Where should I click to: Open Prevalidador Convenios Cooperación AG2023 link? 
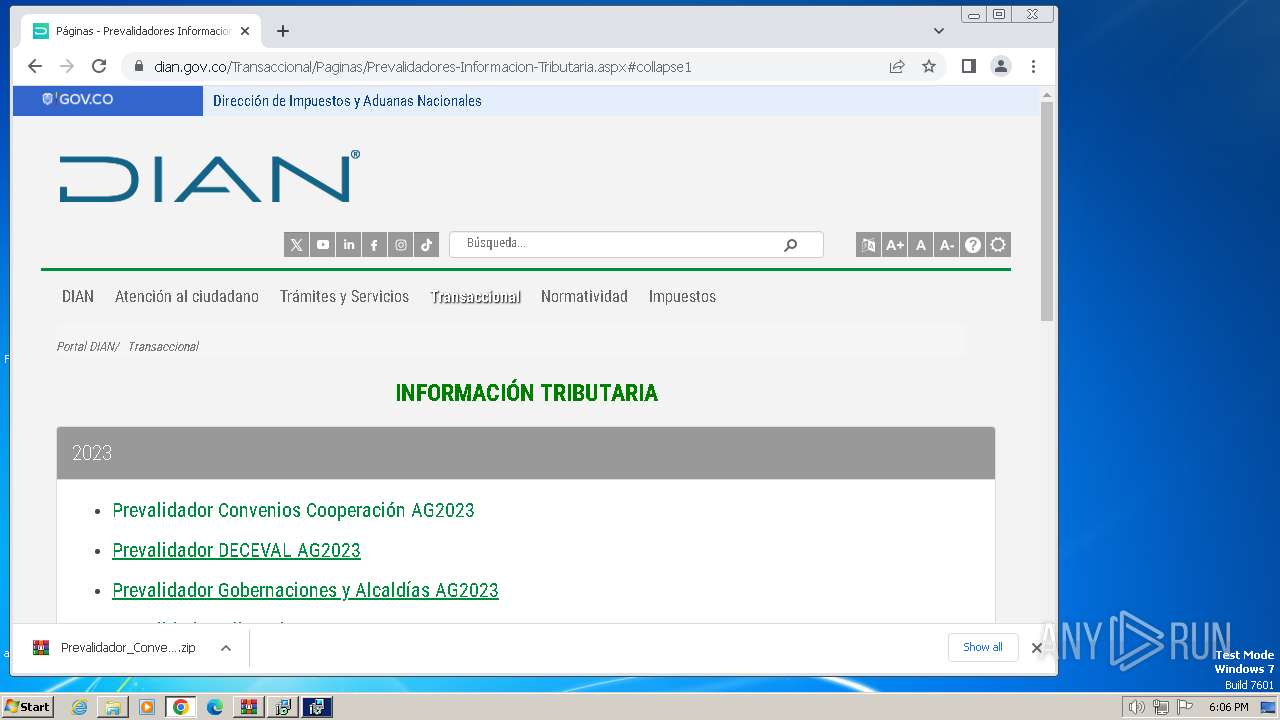[293, 510]
